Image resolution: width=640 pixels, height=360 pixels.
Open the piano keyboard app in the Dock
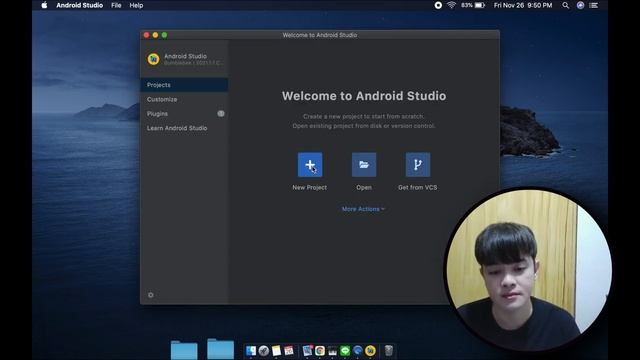(332, 351)
